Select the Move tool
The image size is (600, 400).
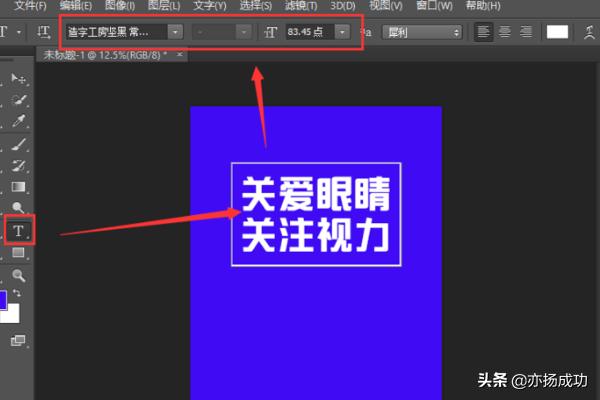click(x=18, y=78)
